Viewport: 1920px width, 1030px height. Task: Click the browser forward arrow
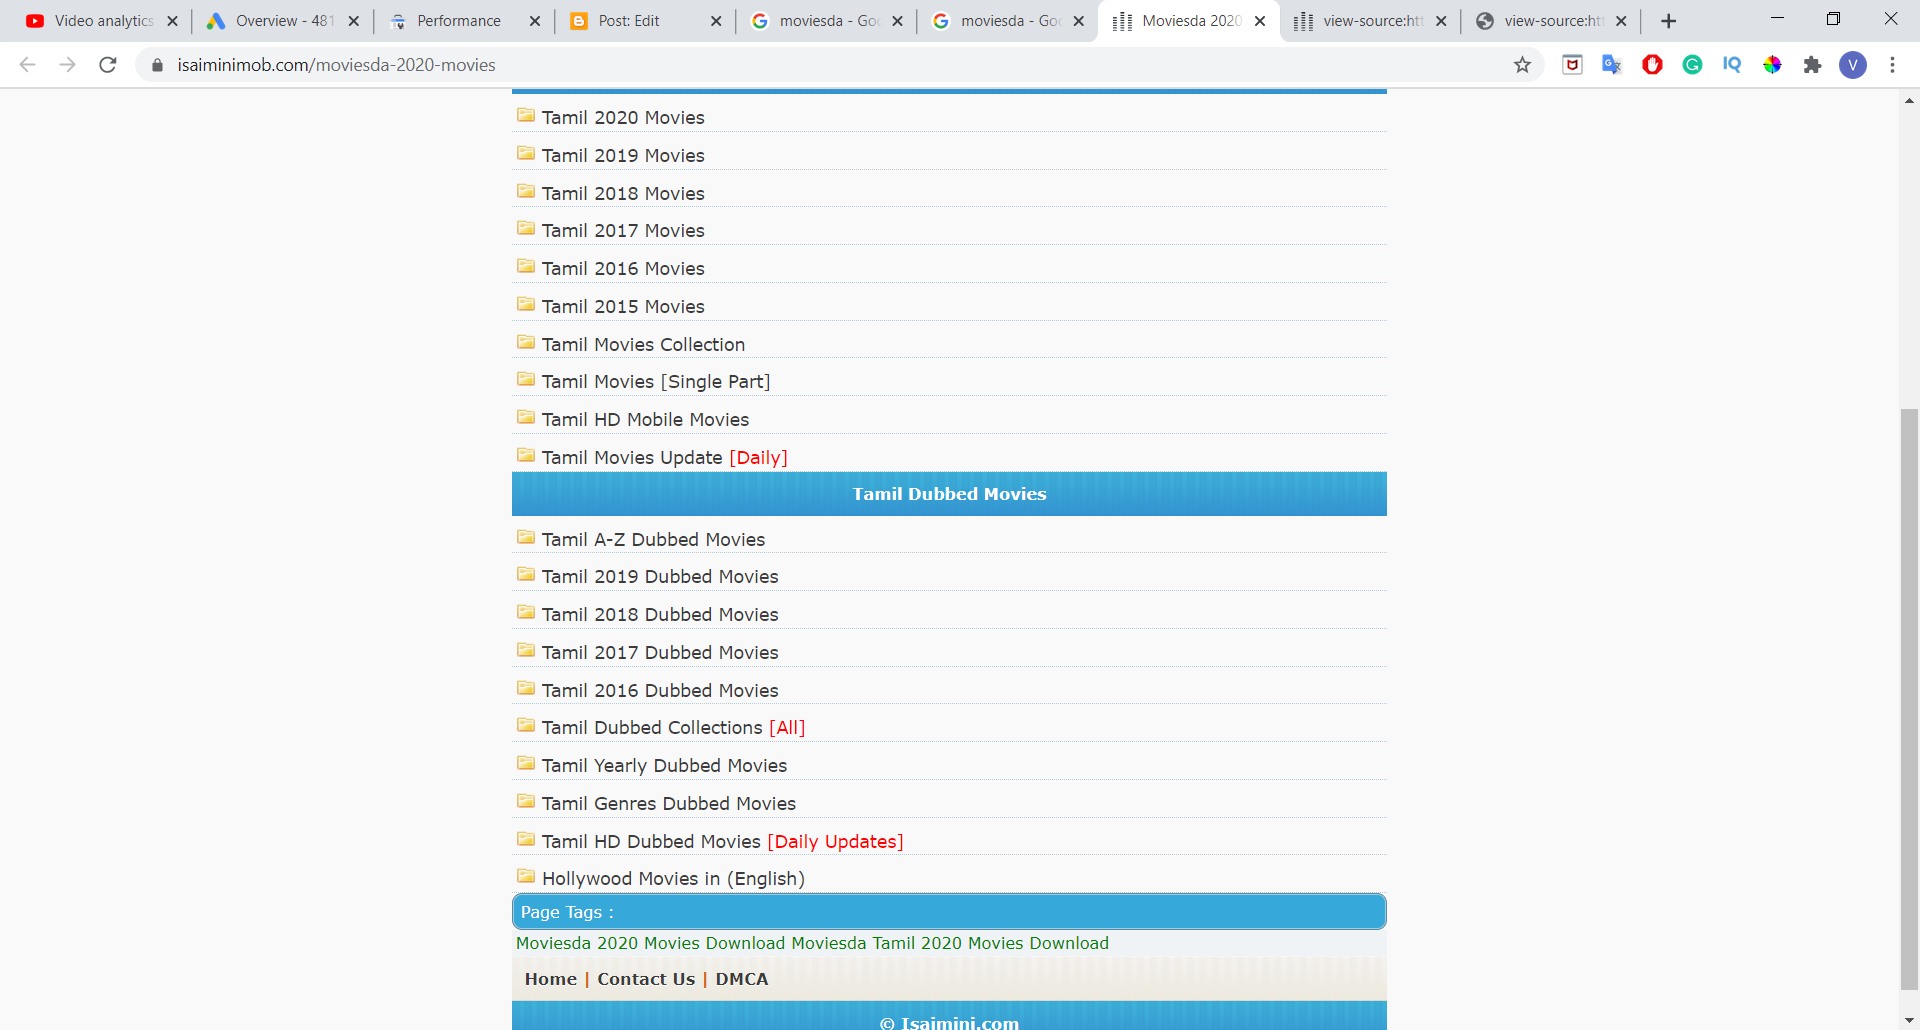tap(68, 65)
